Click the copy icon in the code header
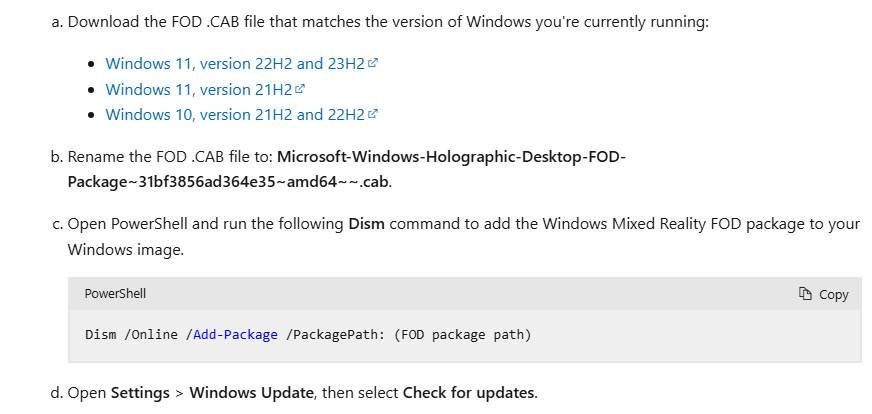The width and height of the screenshot is (872, 414). [x=805, y=294]
